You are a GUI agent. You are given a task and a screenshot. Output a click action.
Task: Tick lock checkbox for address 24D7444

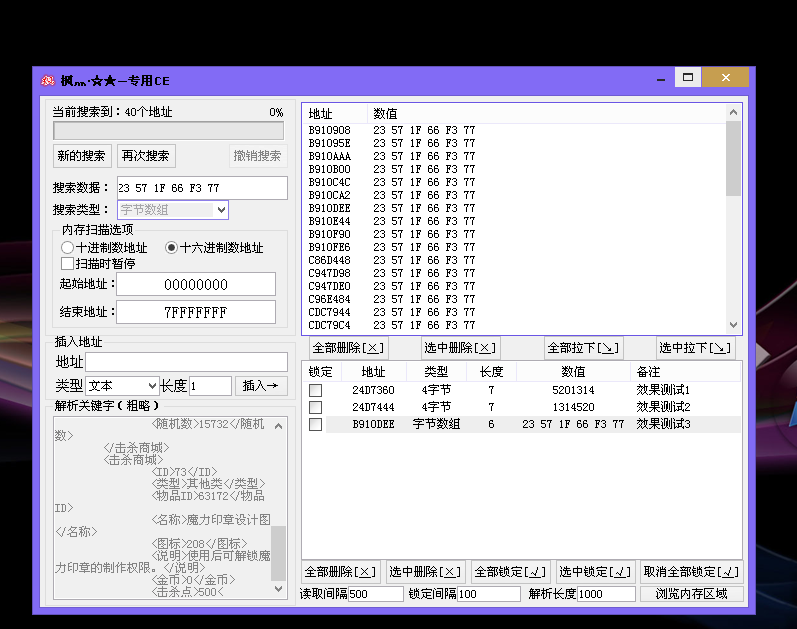coord(316,407)
